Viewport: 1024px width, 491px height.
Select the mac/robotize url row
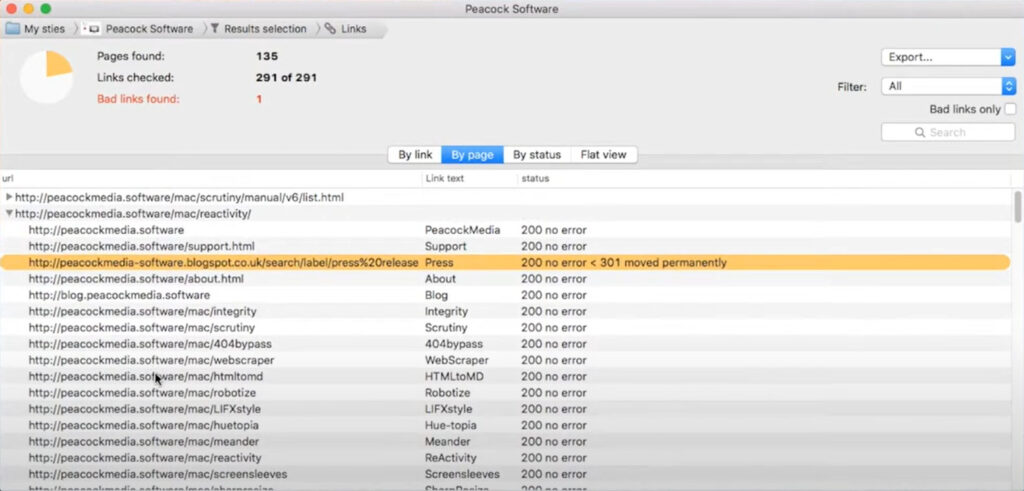tap(505, 393)
